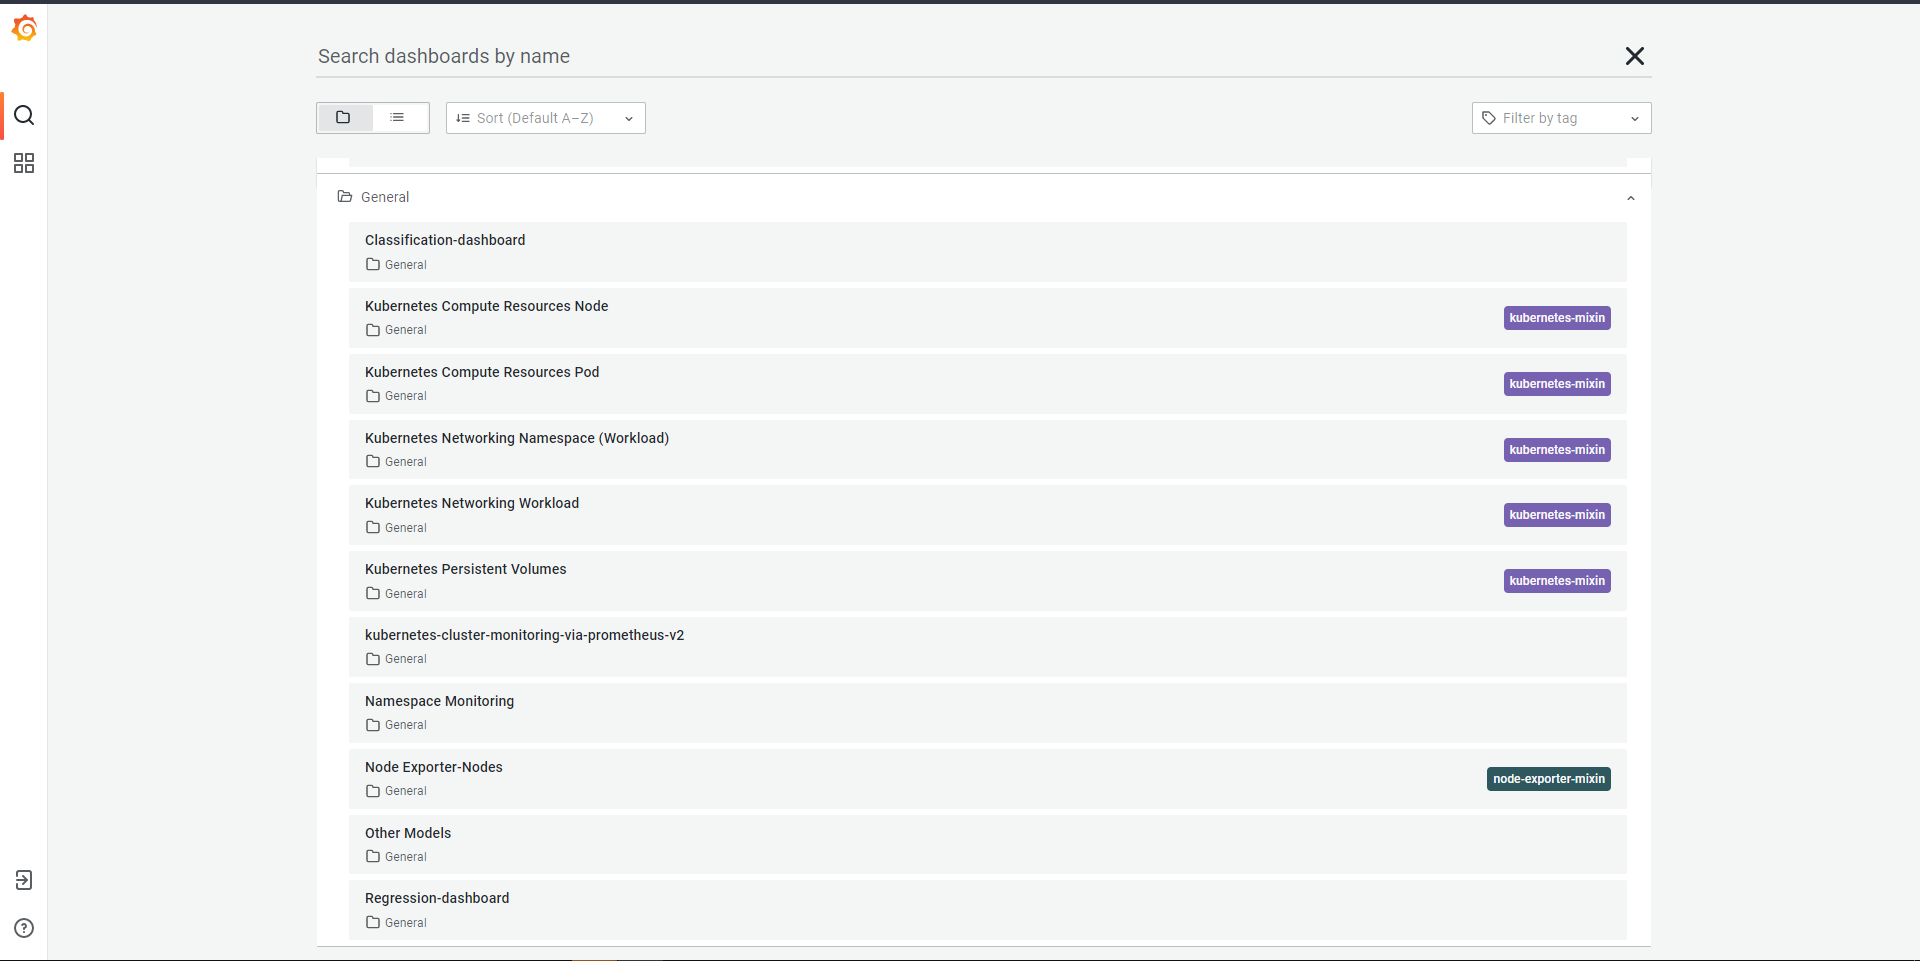Screen dimensions: 1920x961
Task: Open Kubernetes Persistent Volumes dashboard
Action: pyautogui.click(x=988, y=581)
